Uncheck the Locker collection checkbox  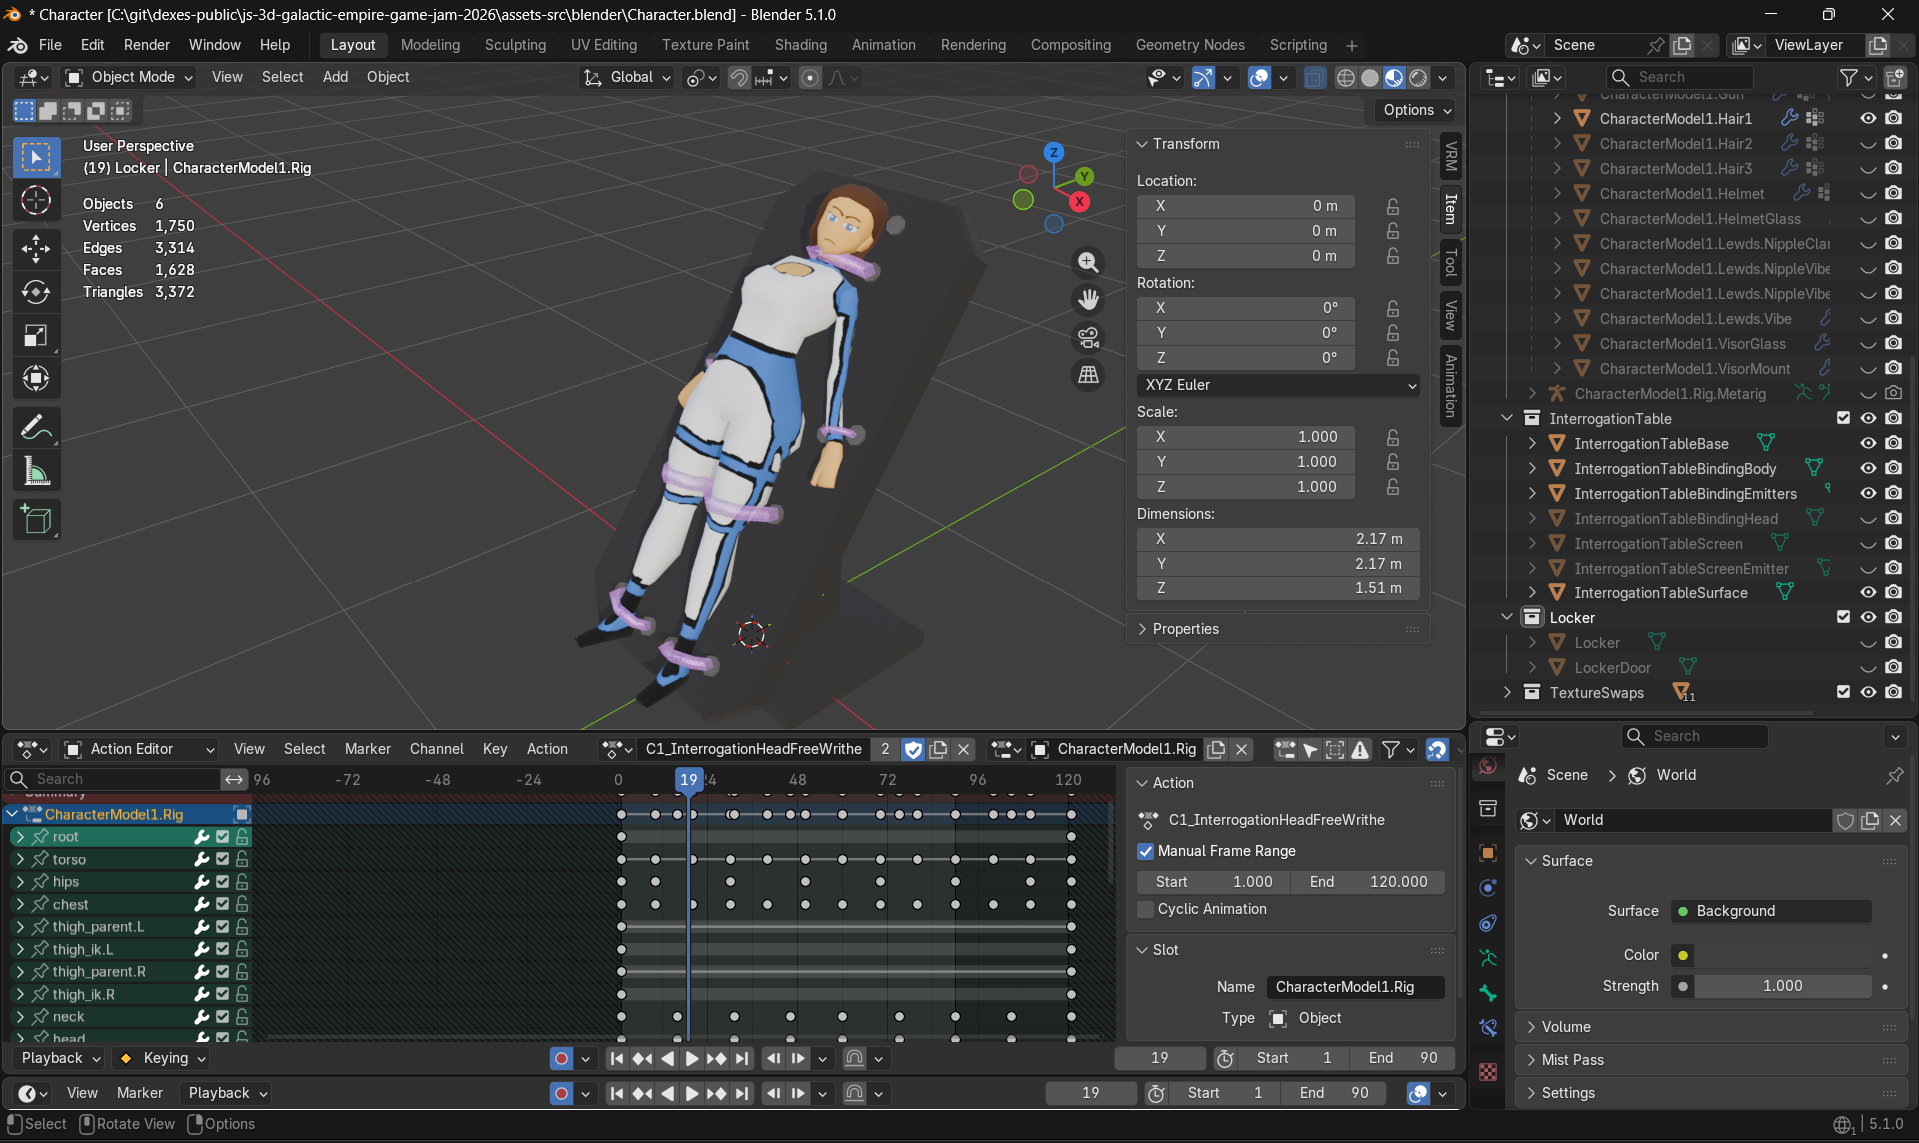tap(1843, 617)
